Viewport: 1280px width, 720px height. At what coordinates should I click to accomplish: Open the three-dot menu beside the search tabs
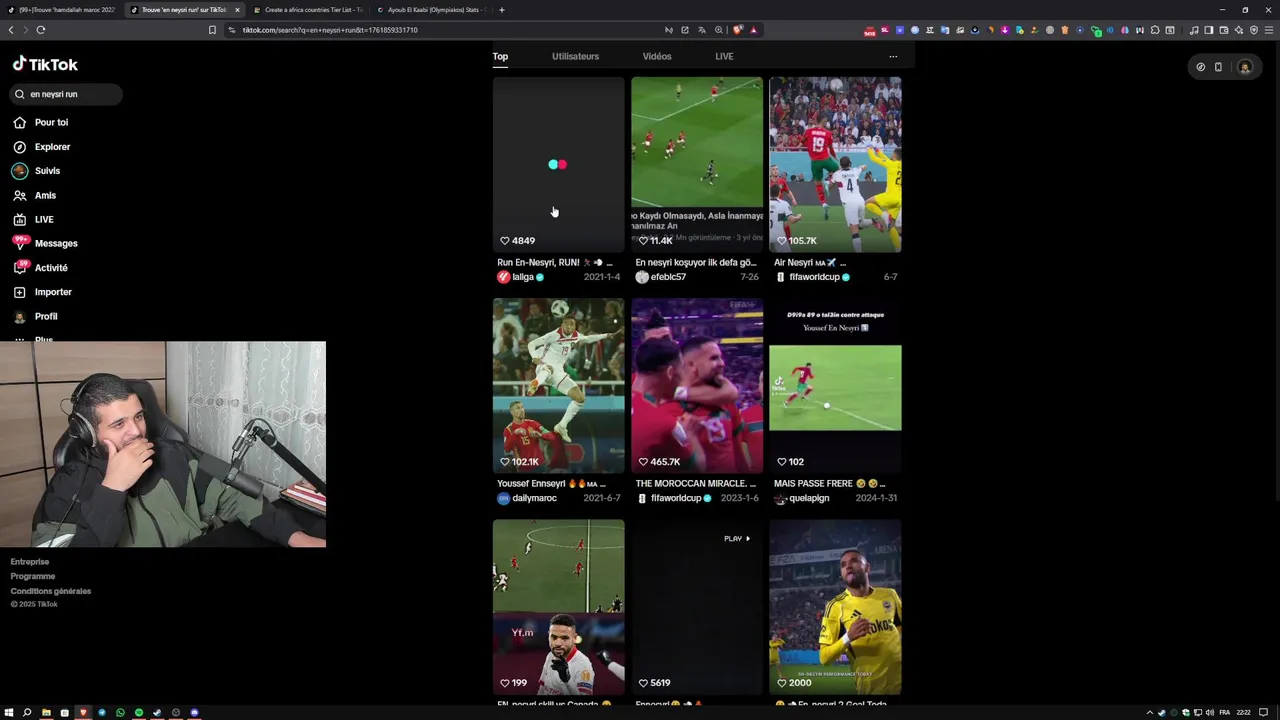tap(893, 56)
